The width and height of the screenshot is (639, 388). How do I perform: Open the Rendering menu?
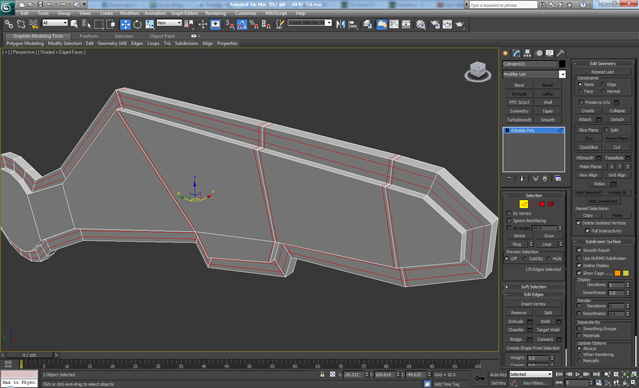[x=215, y=13]
